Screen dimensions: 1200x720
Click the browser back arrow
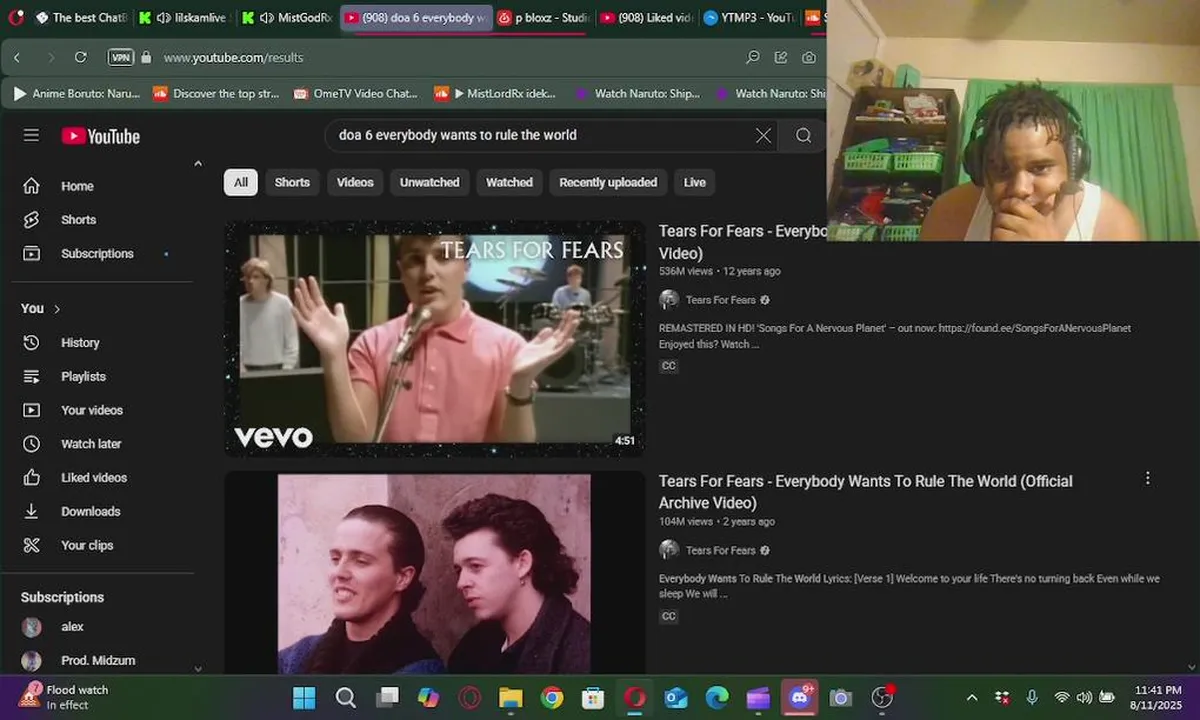17,58
